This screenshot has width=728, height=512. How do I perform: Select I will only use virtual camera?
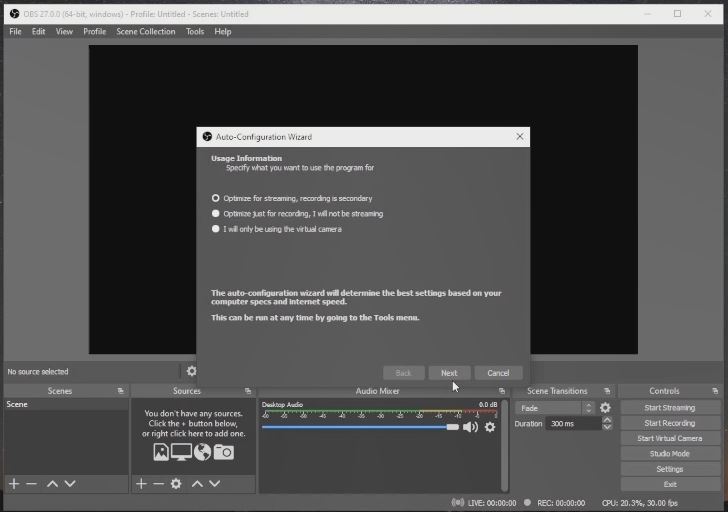[x=216, y=229]
